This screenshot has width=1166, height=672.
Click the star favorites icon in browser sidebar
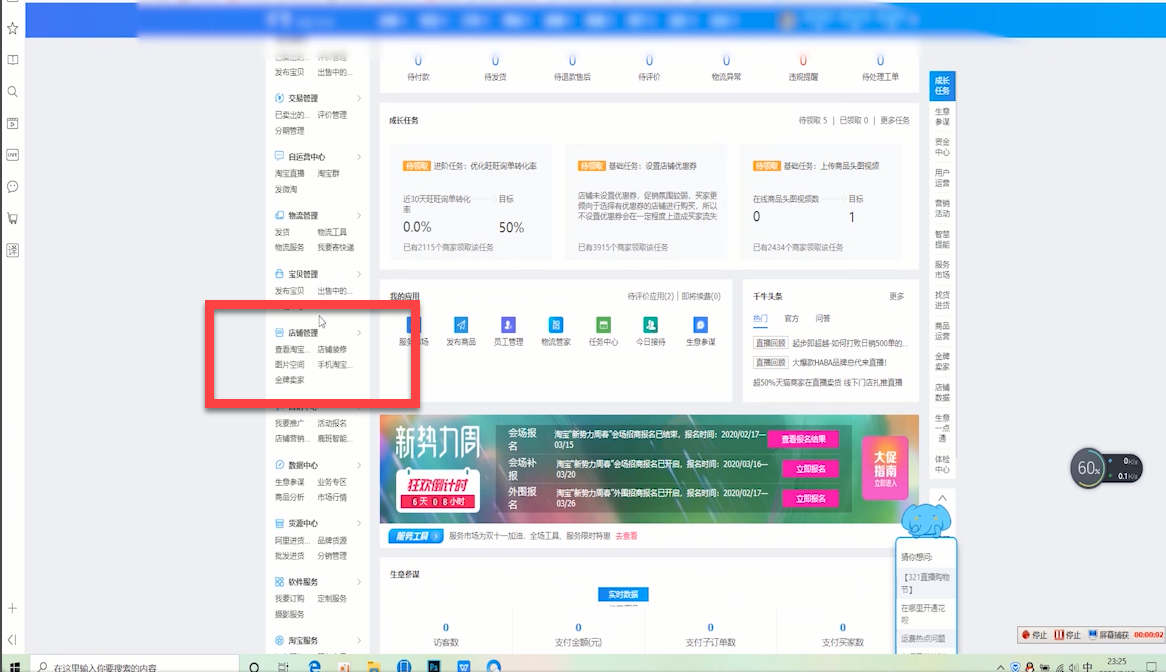pos(13,28)
